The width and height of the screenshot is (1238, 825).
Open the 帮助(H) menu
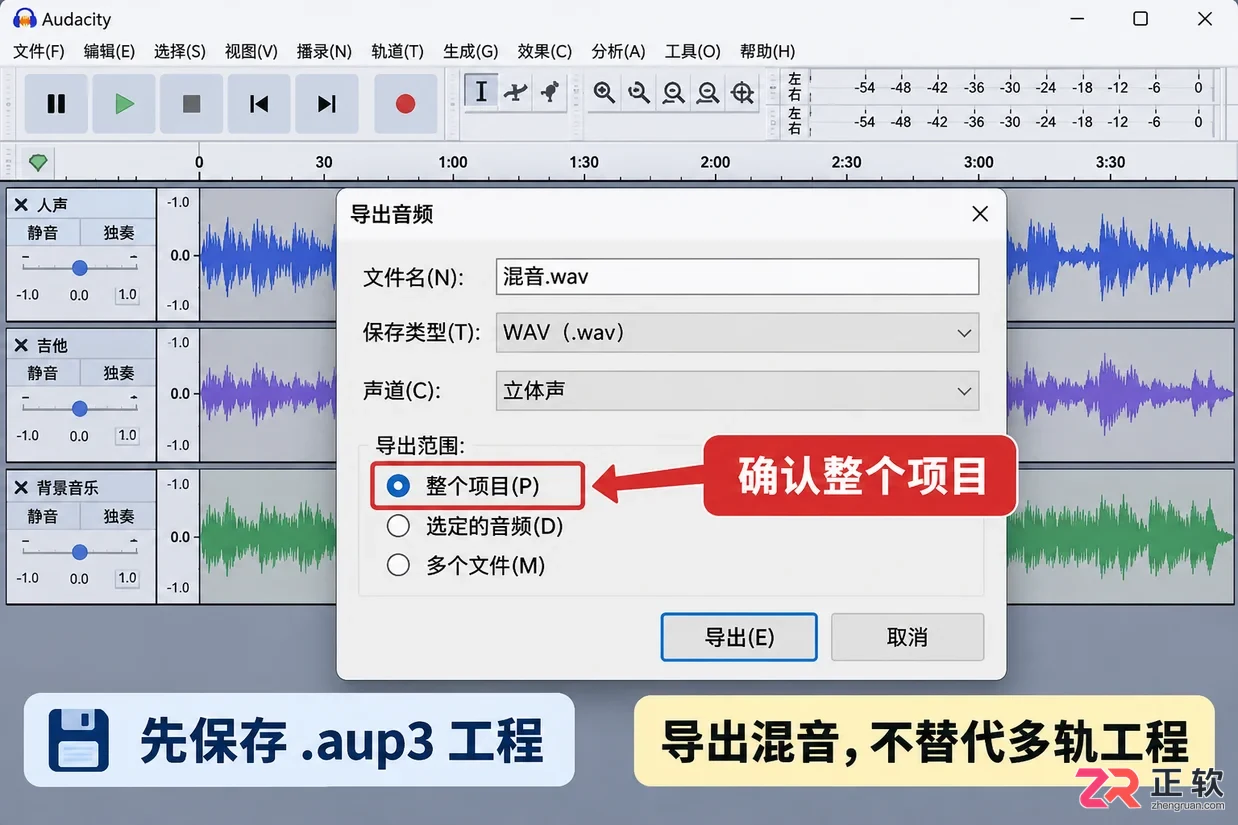click(768, 51)
